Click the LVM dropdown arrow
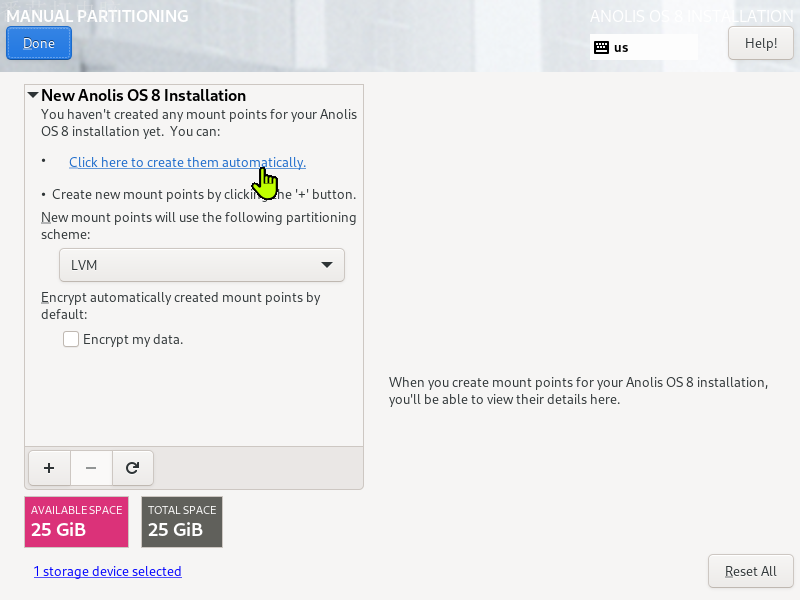Screen dimensions: 800x600 pyautogui.click(x=326, y=265)
